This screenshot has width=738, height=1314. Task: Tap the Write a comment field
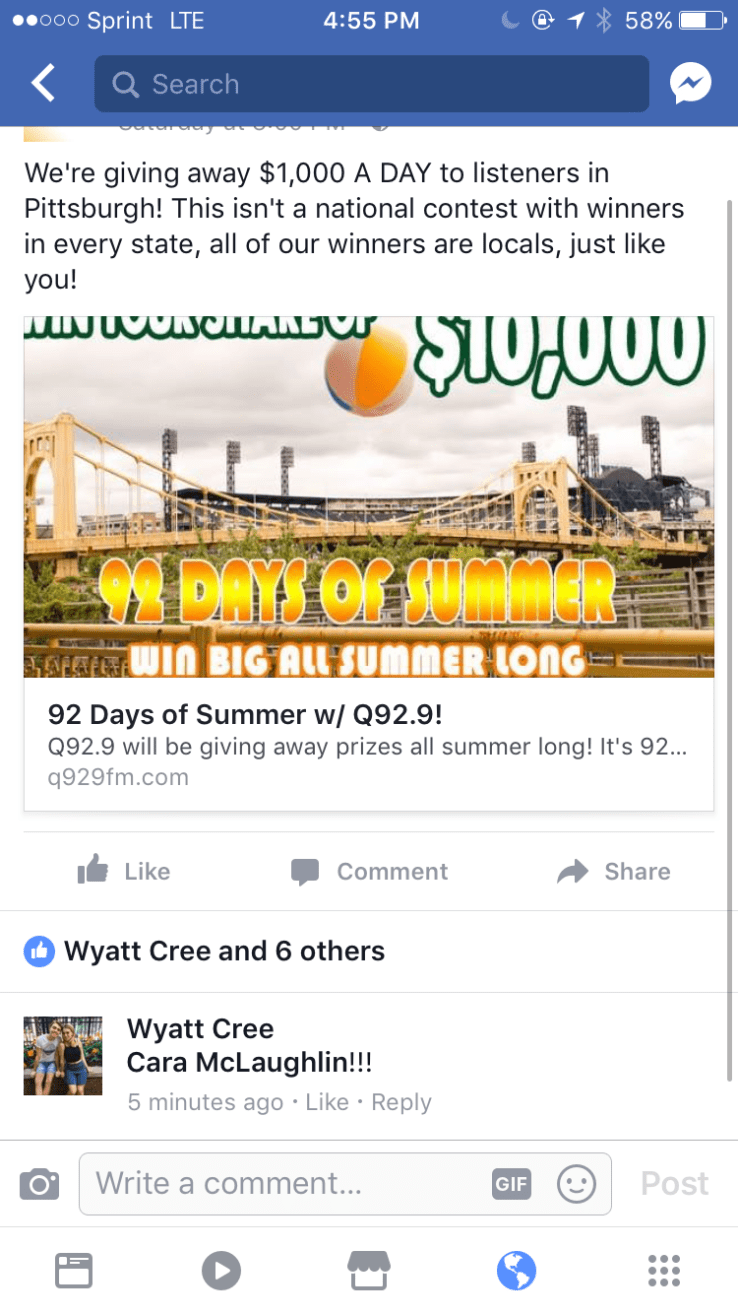coord(345,1185)
